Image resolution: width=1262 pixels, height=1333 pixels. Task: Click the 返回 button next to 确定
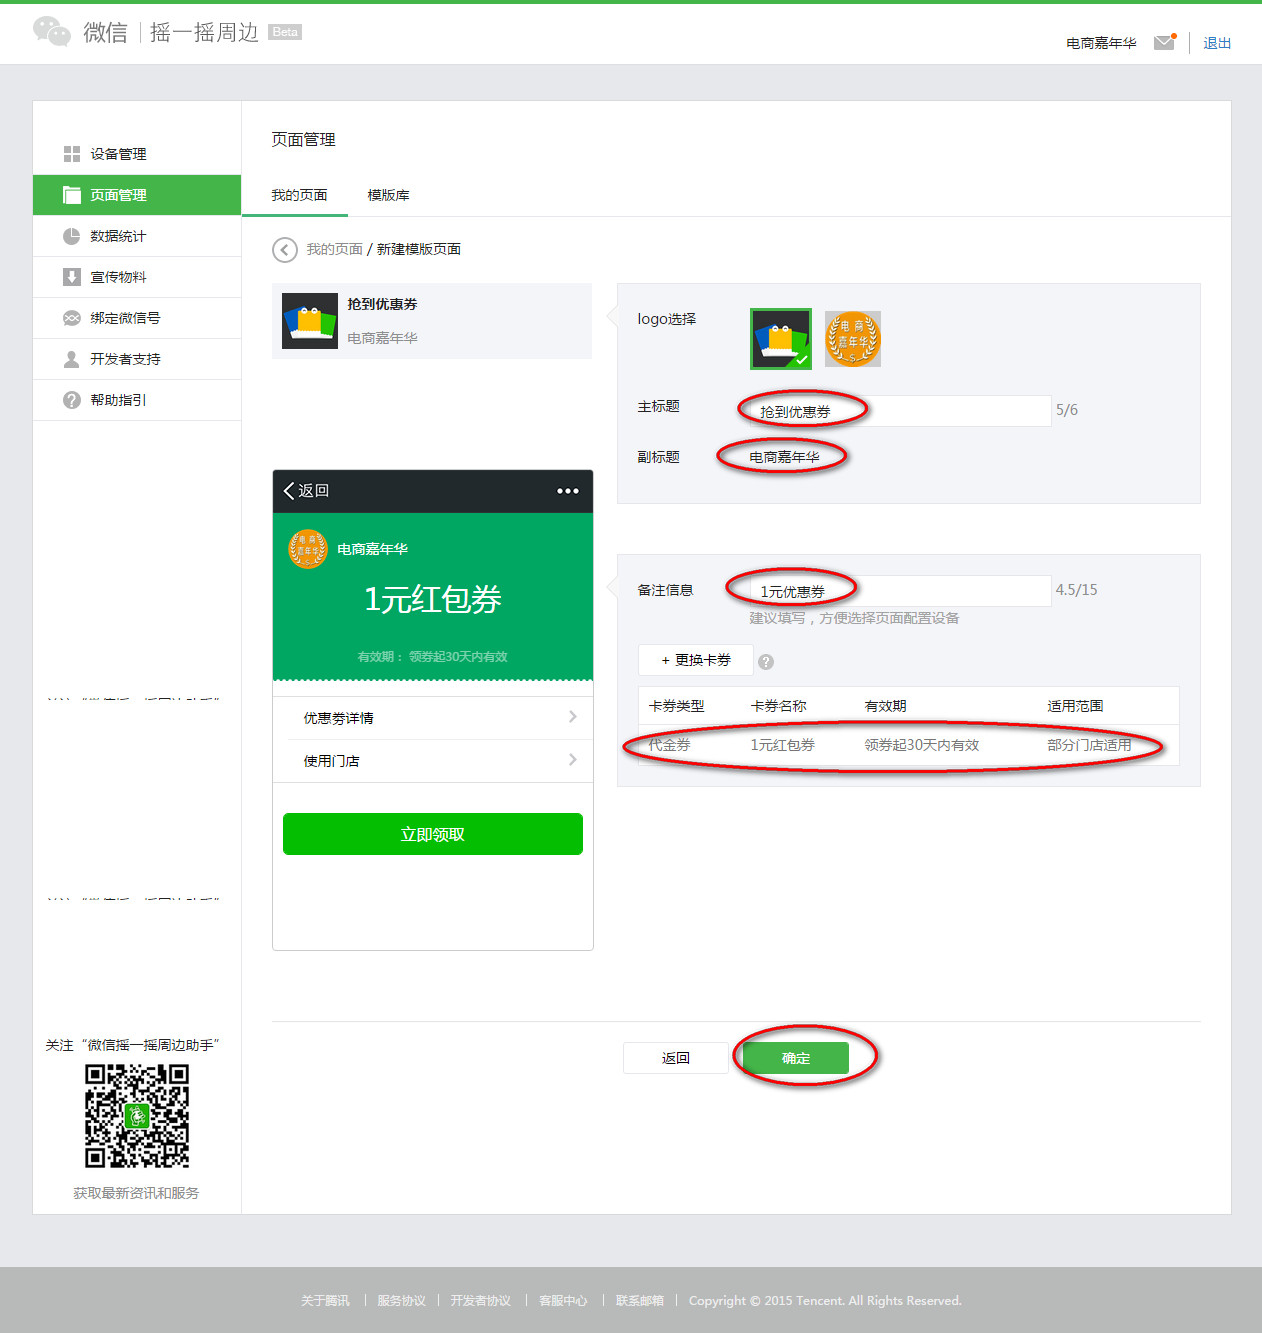tap(676, 1058)
